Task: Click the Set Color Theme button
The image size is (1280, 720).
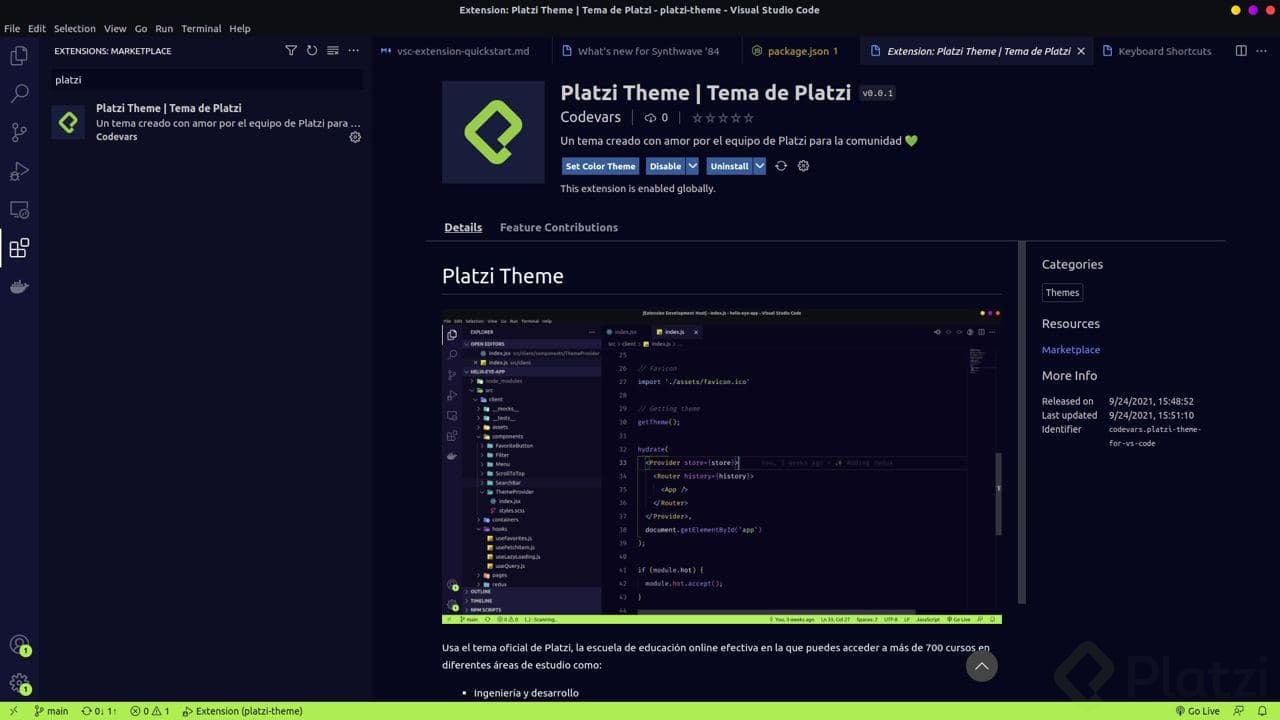Action: pyautogui.click(x=600, y=166)
